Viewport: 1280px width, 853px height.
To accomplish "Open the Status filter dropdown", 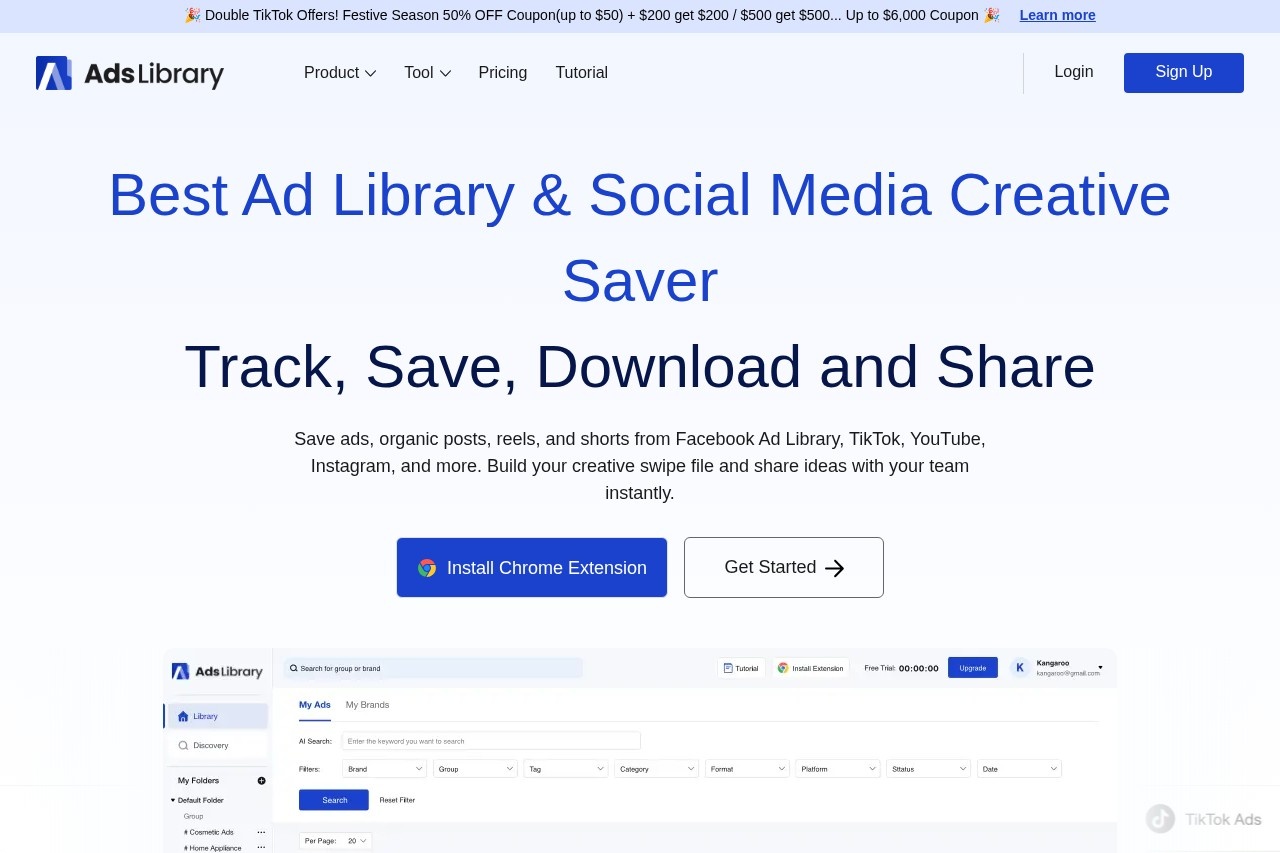I will tap(929, 769).
